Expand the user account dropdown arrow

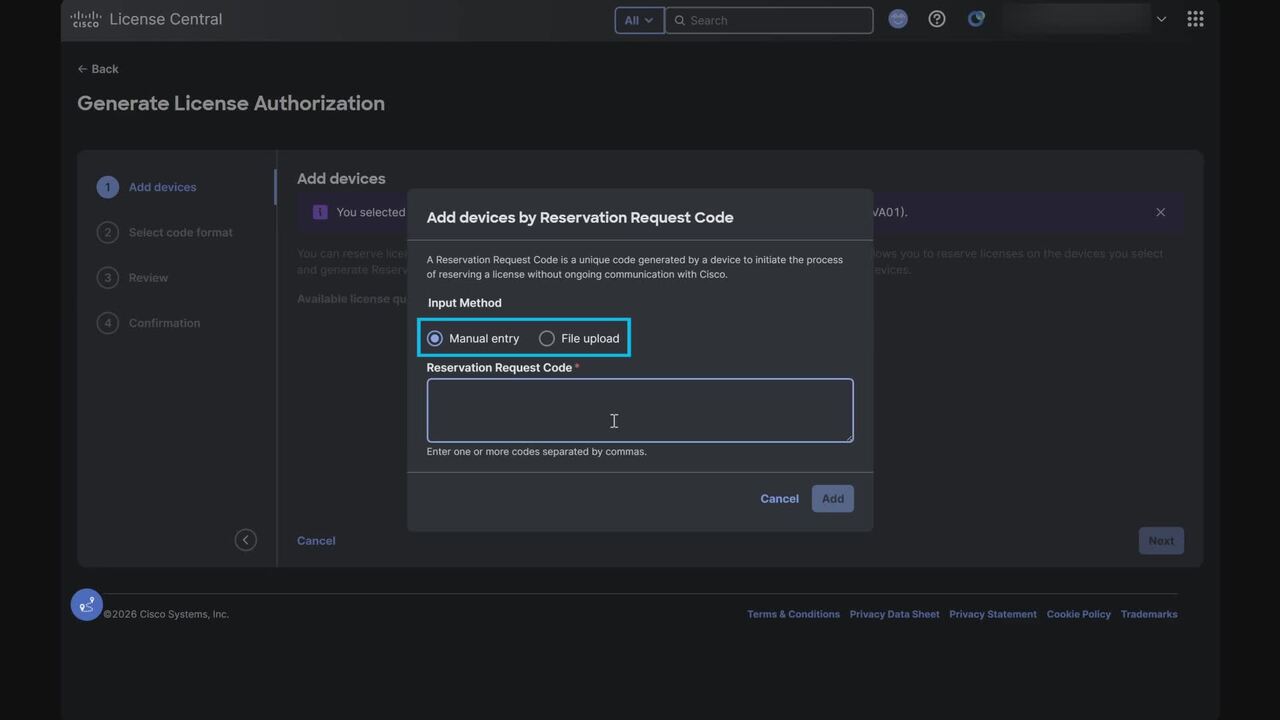[x=1161, y=19]
